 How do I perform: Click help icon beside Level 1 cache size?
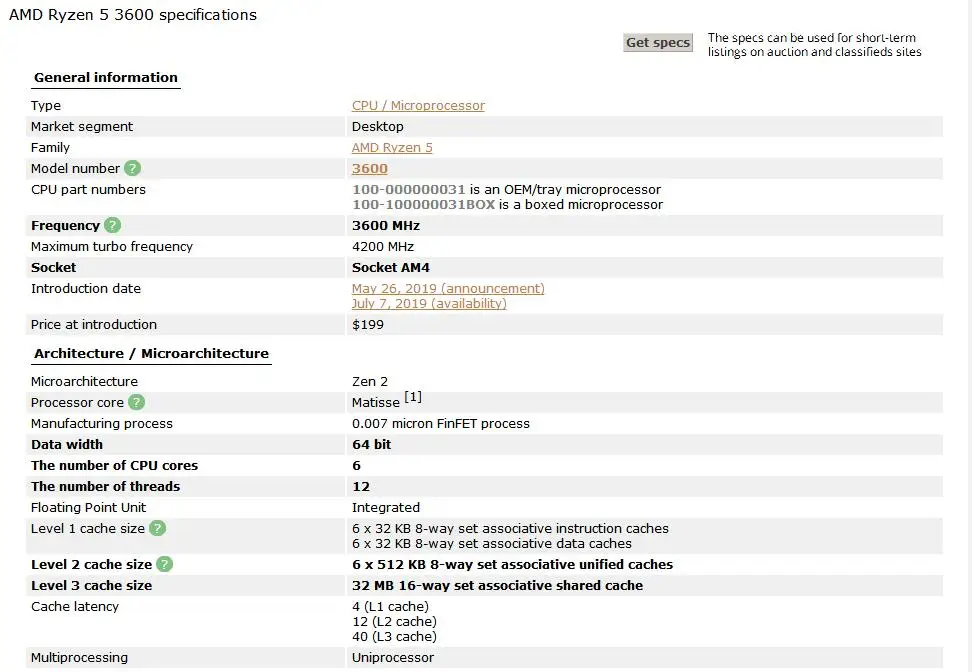click(x=157, y=528)
